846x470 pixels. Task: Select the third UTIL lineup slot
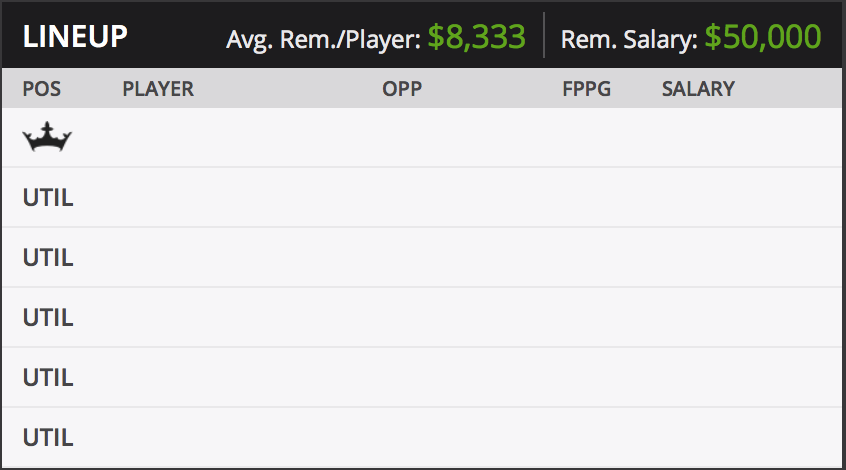(x=422, y=317)
